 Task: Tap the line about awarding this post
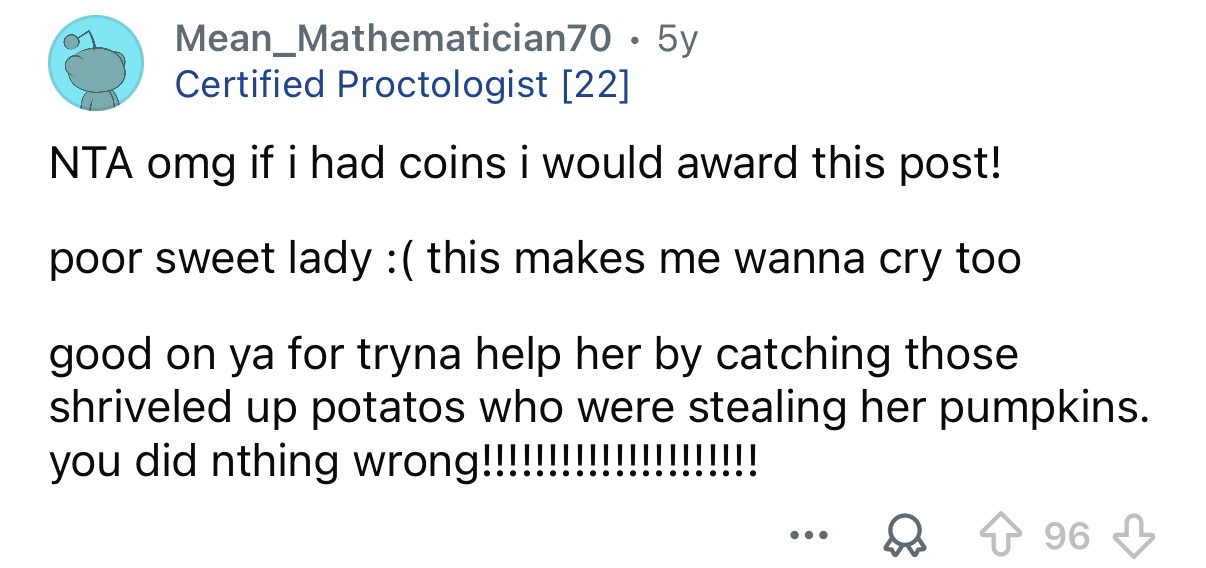[x=524, y=164]
